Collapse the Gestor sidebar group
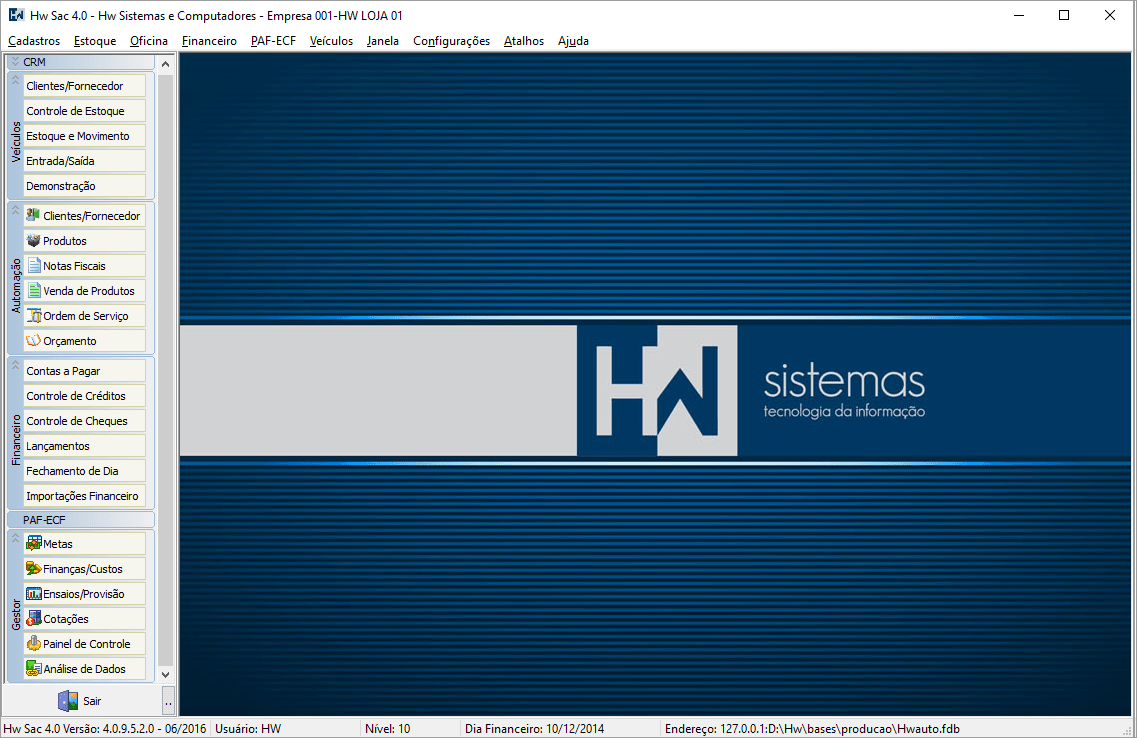Image resolution: width=1137 pixels, height=738 pixels. [x=15, y=538]
